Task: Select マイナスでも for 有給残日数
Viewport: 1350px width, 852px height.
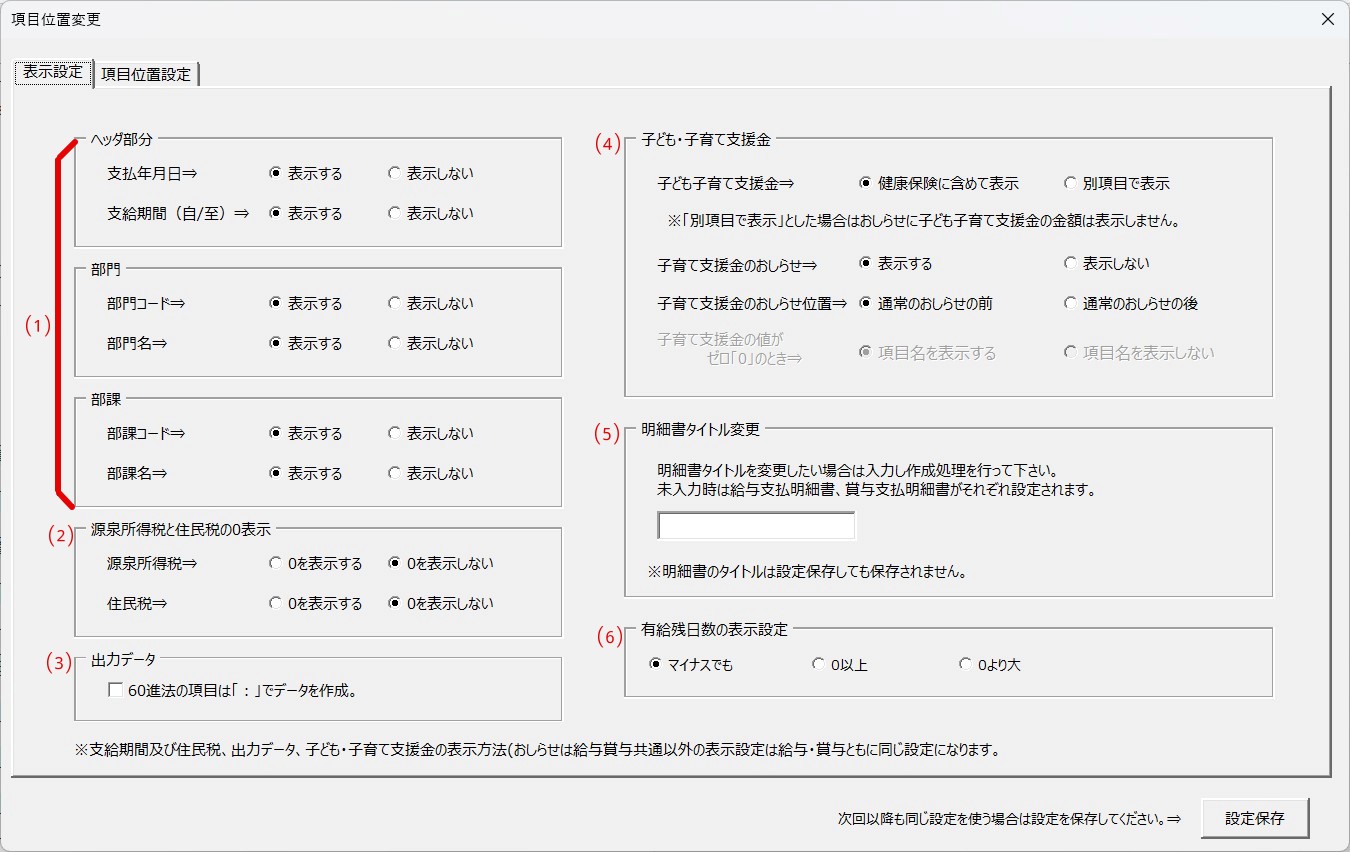Action: pos(691,664)
